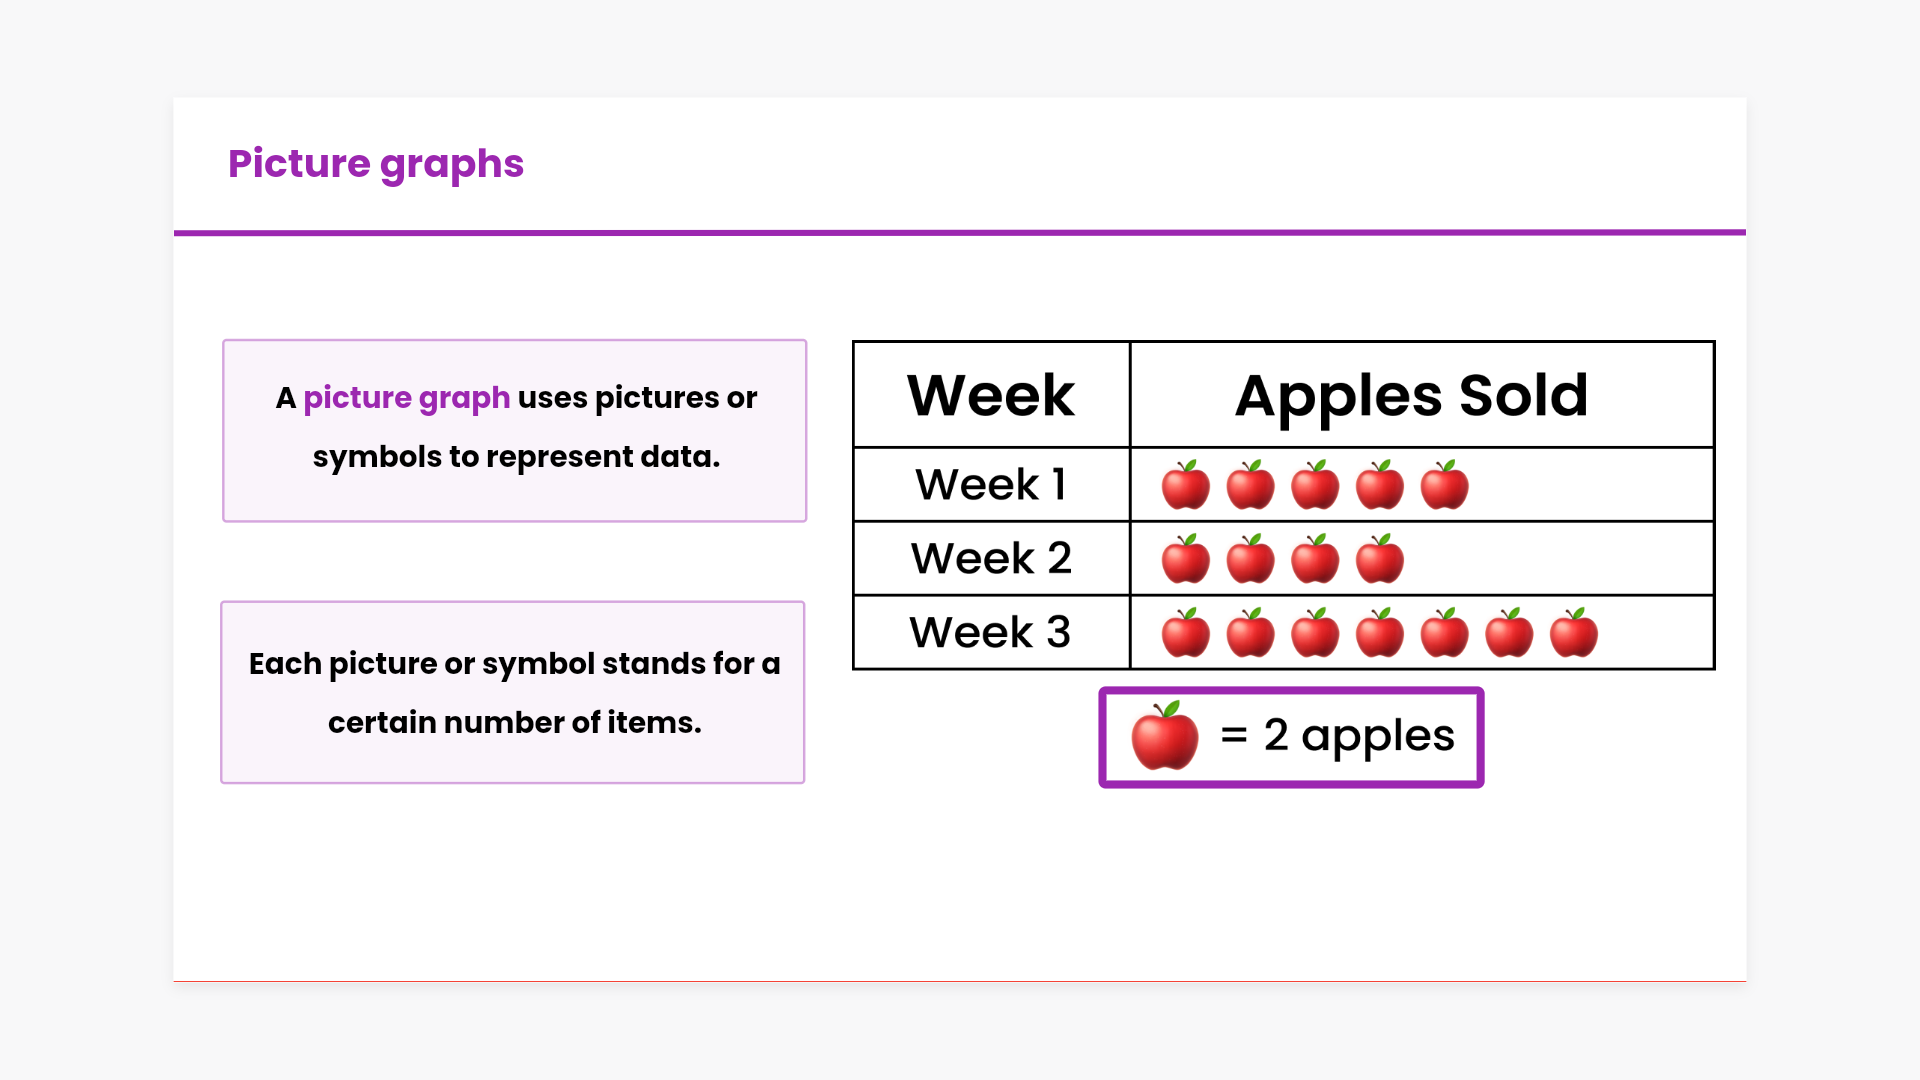This screenshot has height=1080, width=1920.
Task: Select the seventh apple in Week 3 row
Action: coord(1574,634)
